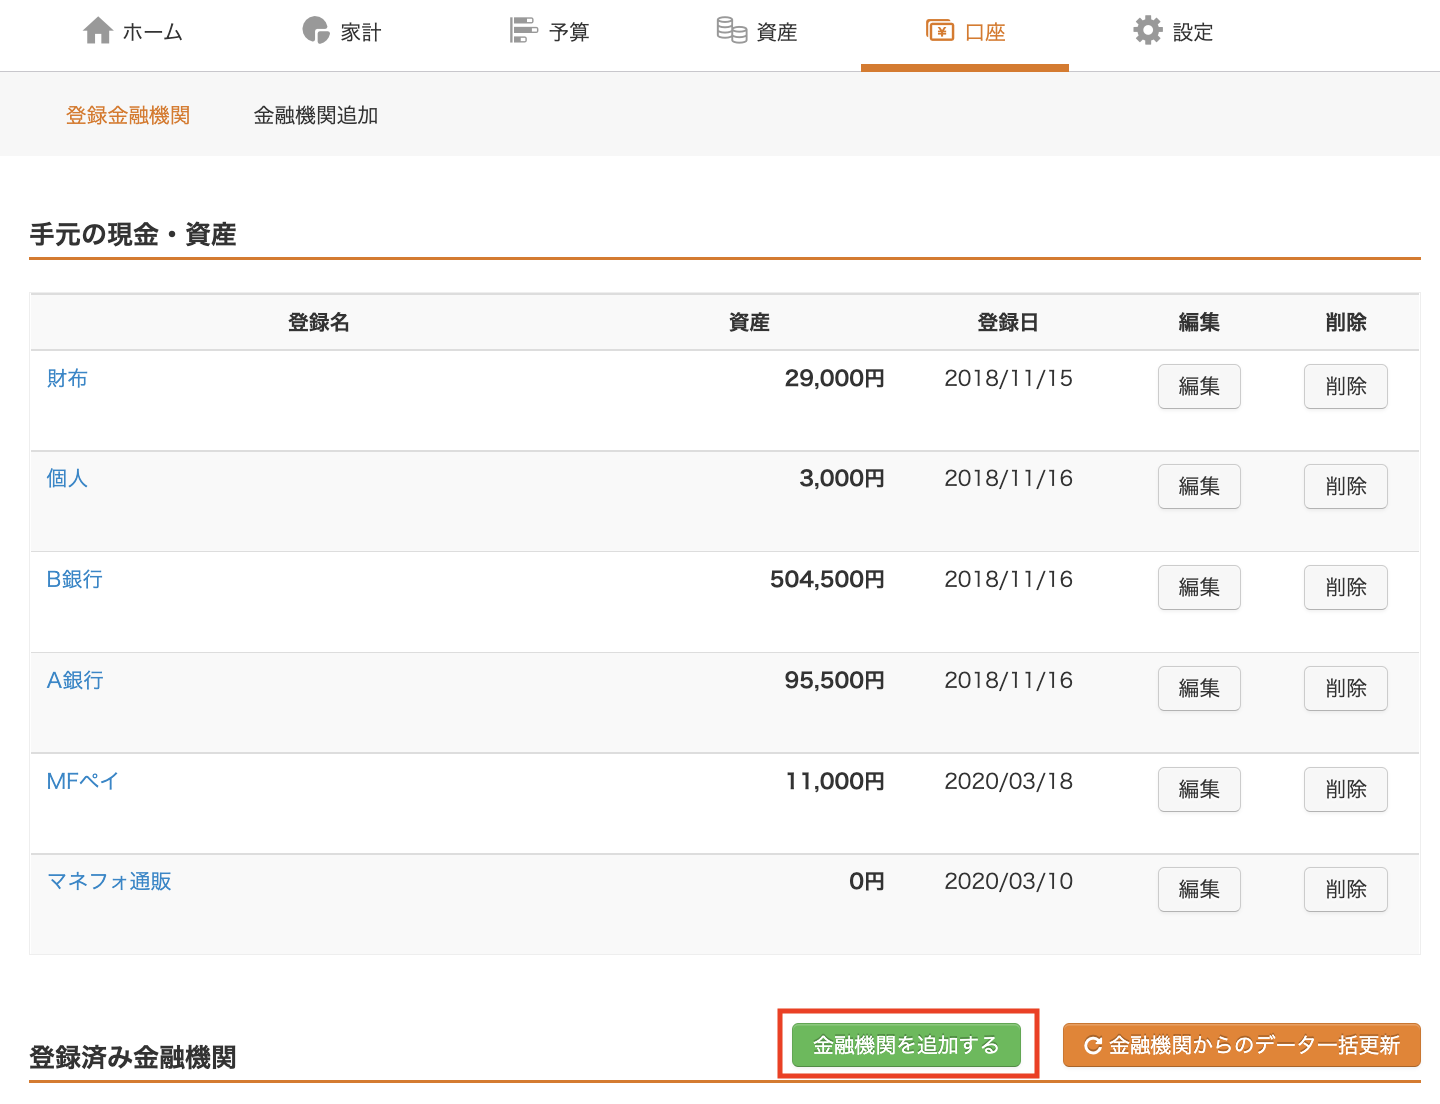Click the 口座 yen account icon
Viewport: 1440px width, 1104px height.
(940, 31)
